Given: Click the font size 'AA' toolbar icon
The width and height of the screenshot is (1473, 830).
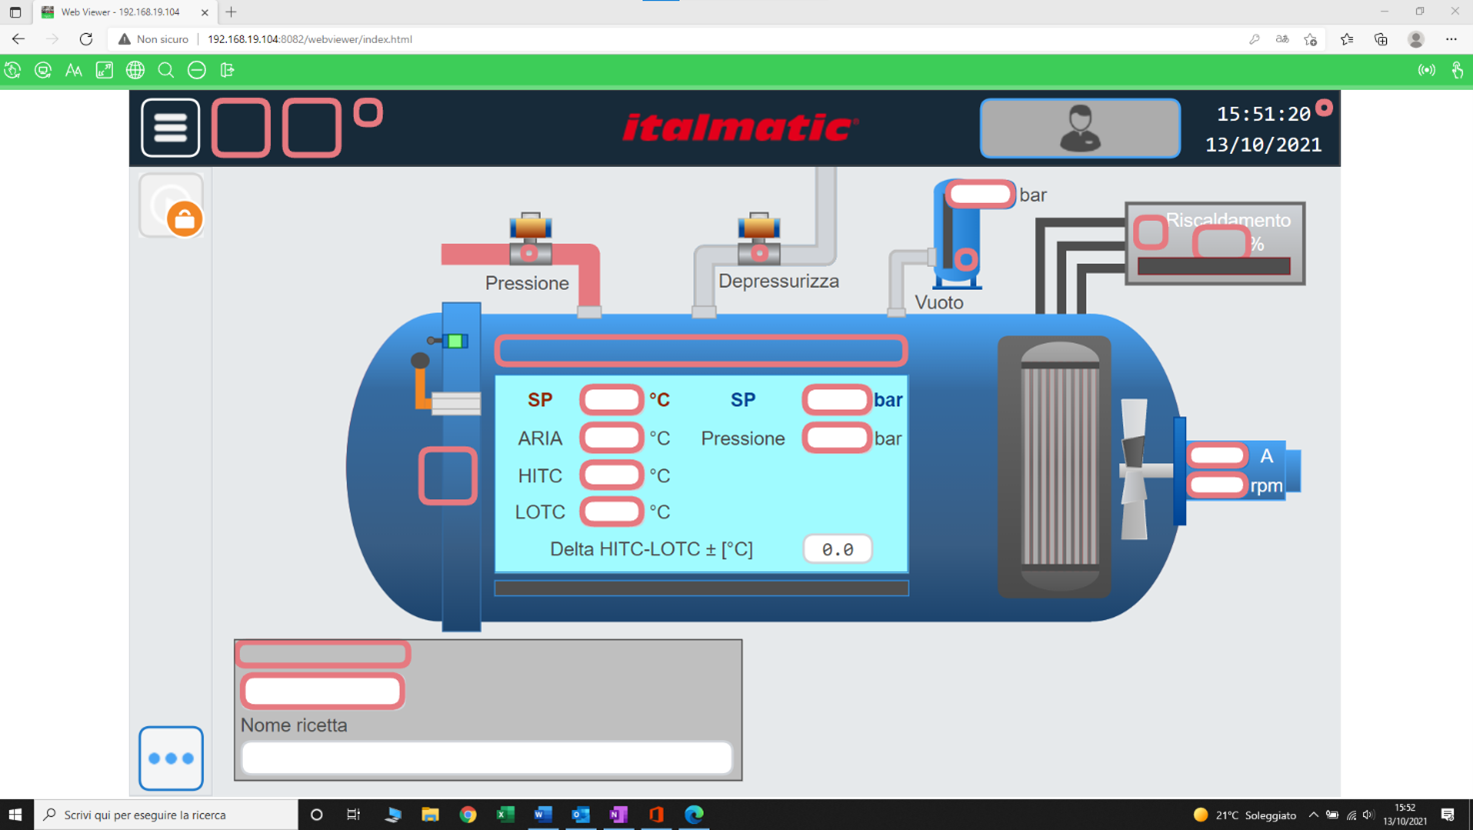Looking at the screenshot, I should tap(74, 70).
